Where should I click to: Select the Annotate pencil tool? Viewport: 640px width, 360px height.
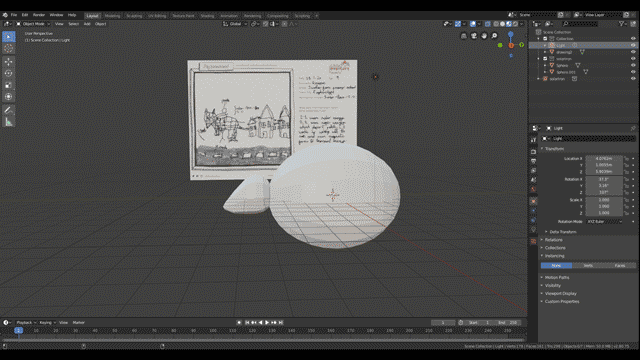pos(9,110)
